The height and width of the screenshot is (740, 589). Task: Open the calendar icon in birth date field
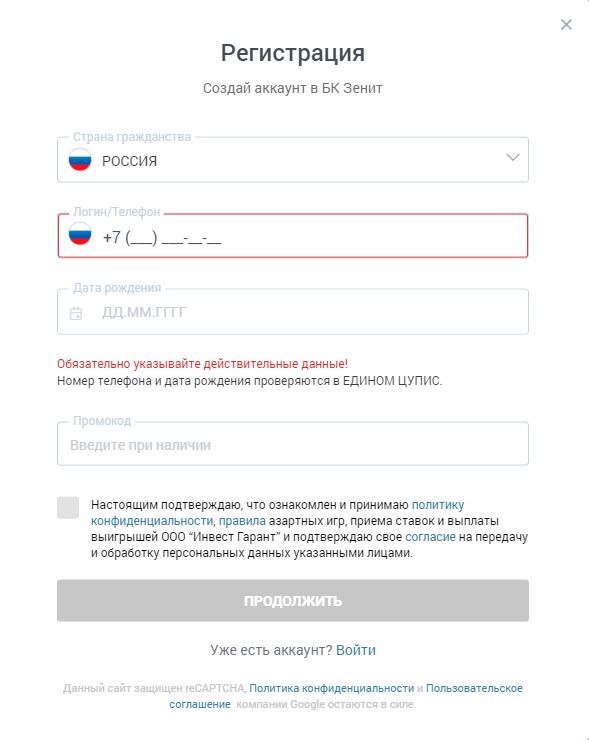point(76,313)
